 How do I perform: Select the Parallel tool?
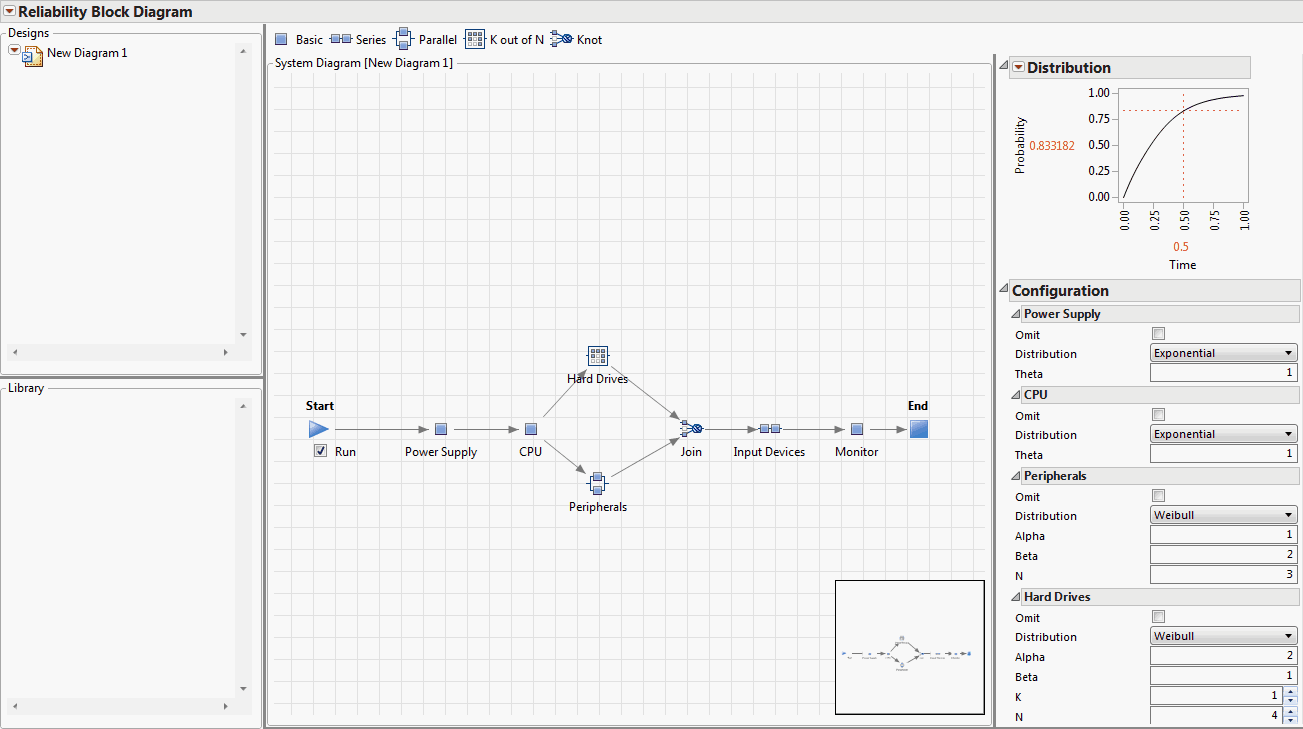(x=404, y=38)
